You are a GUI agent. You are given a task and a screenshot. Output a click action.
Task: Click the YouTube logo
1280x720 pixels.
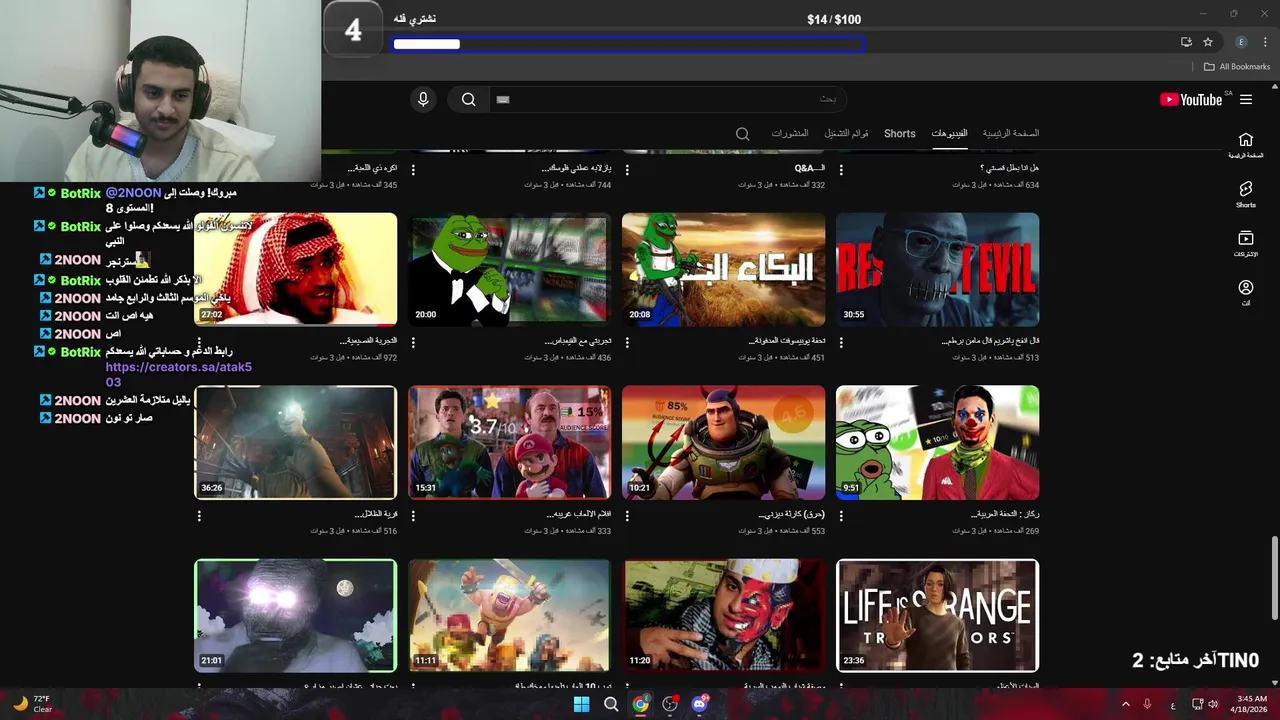pyautogui.click(x=1191, y=99)
